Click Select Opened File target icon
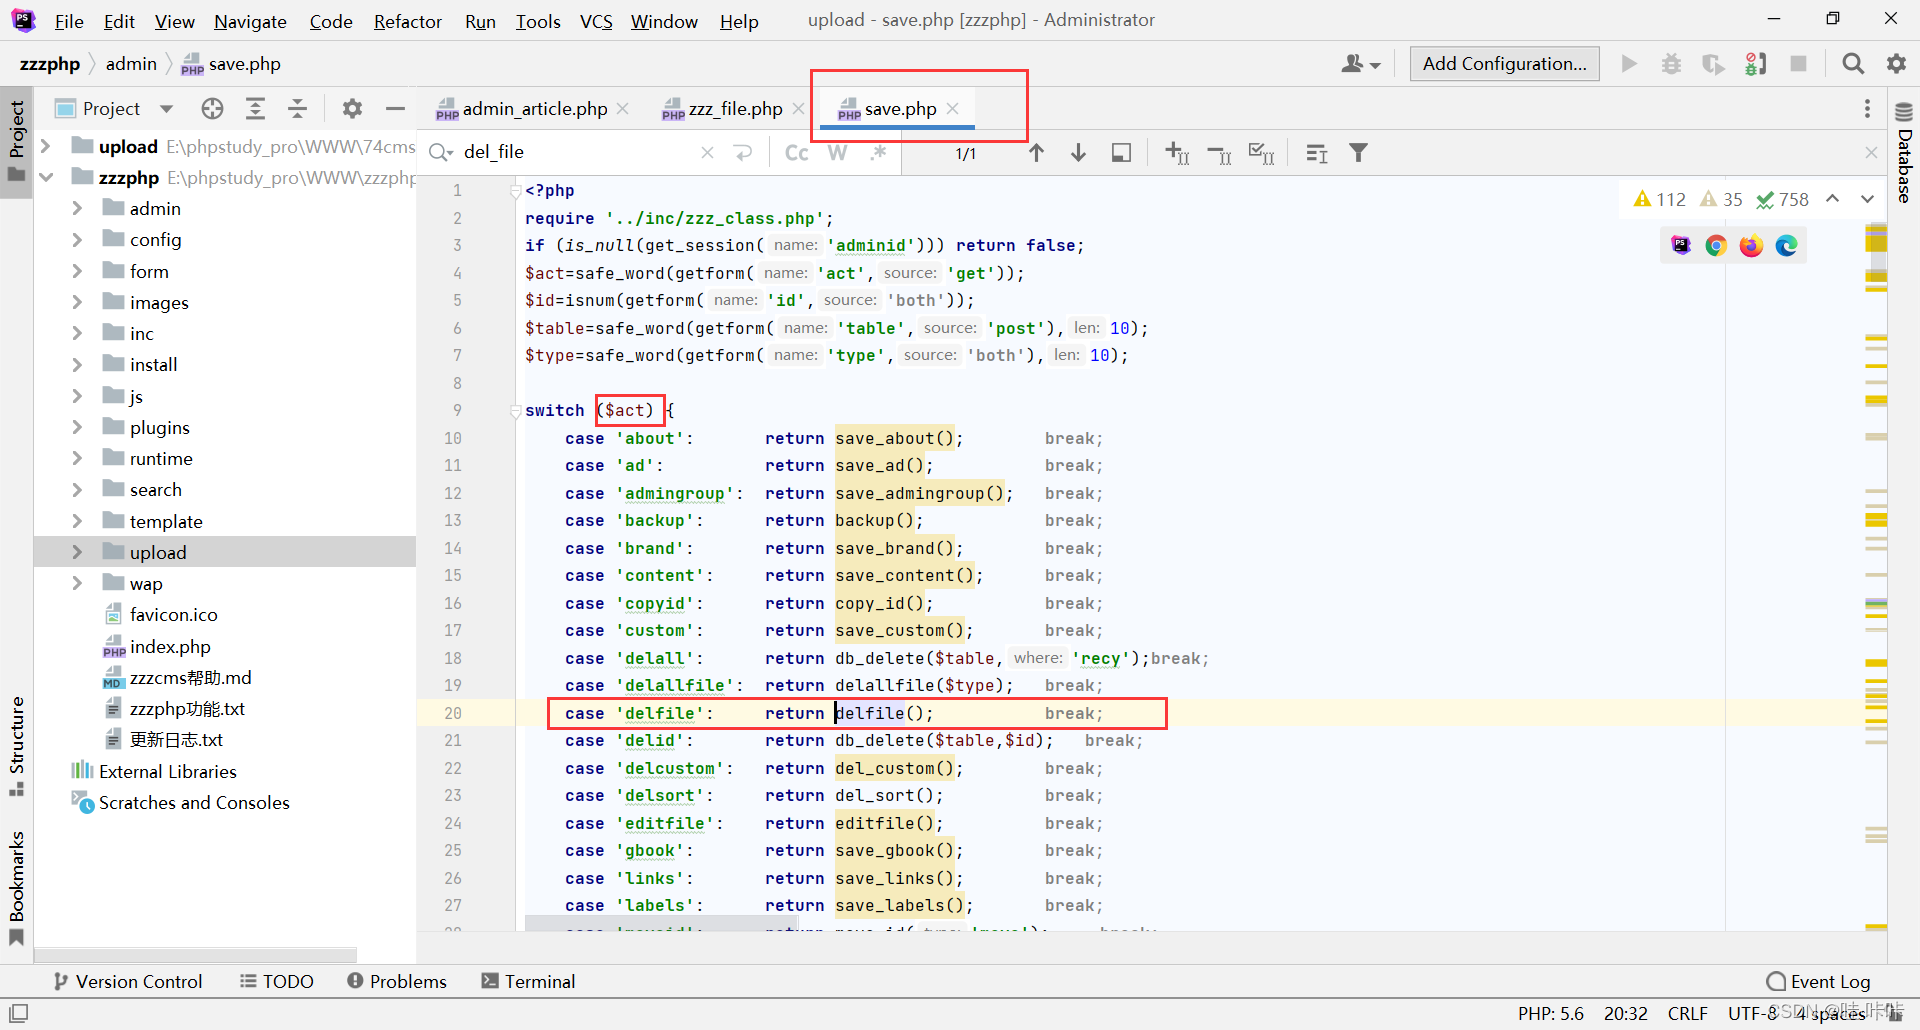This screenshot has height=1030, width=1920. click(212, 108)
